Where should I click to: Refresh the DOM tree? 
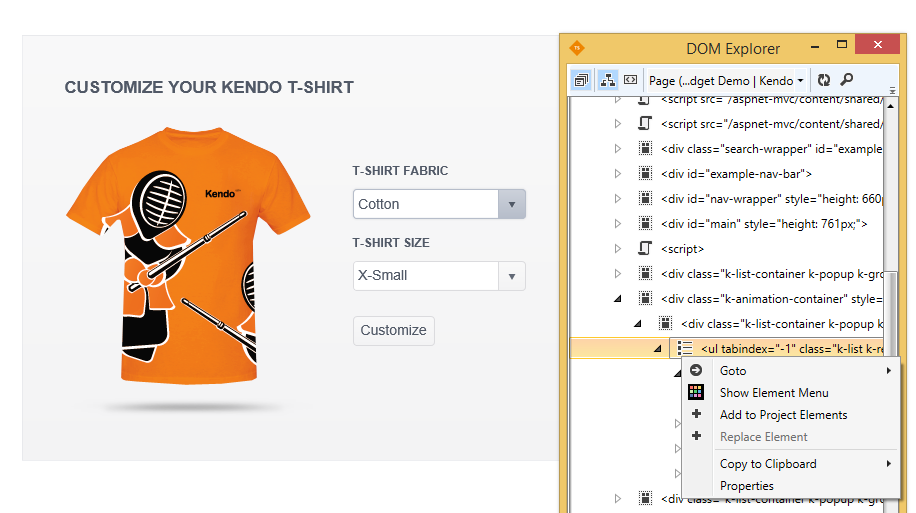coord(824,80)
